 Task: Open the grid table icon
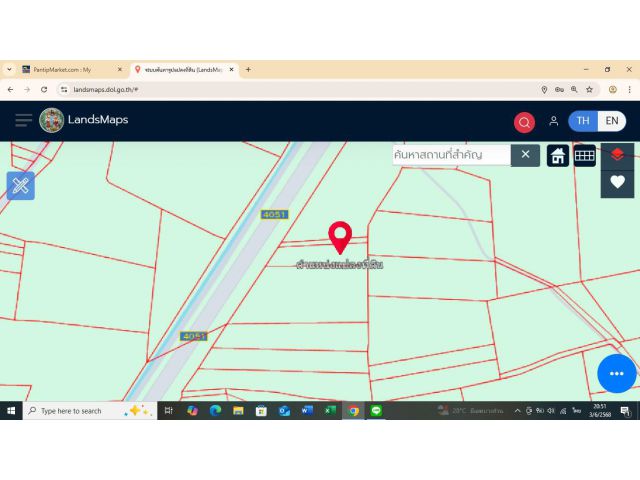point(584,156)
